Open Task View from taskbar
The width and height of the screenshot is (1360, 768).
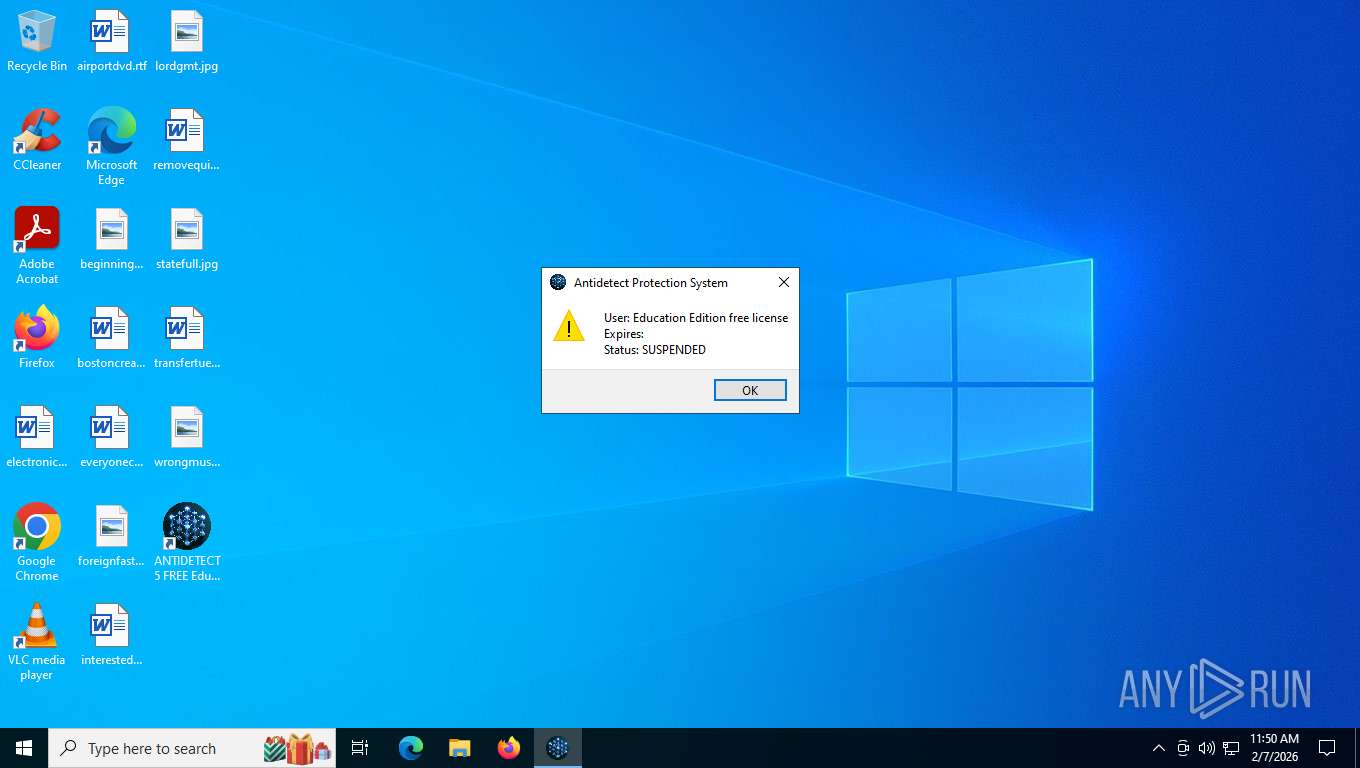tap(360, 748)
